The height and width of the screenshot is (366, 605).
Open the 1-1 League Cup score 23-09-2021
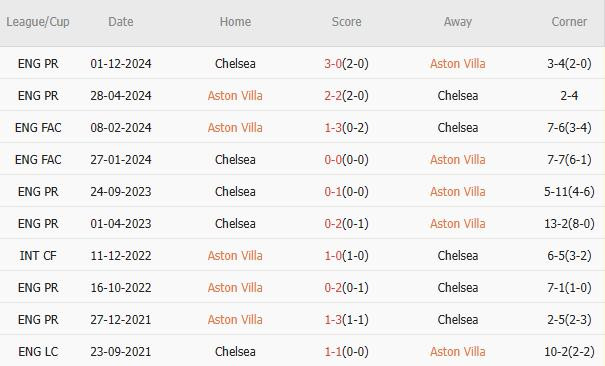point(333,352)
